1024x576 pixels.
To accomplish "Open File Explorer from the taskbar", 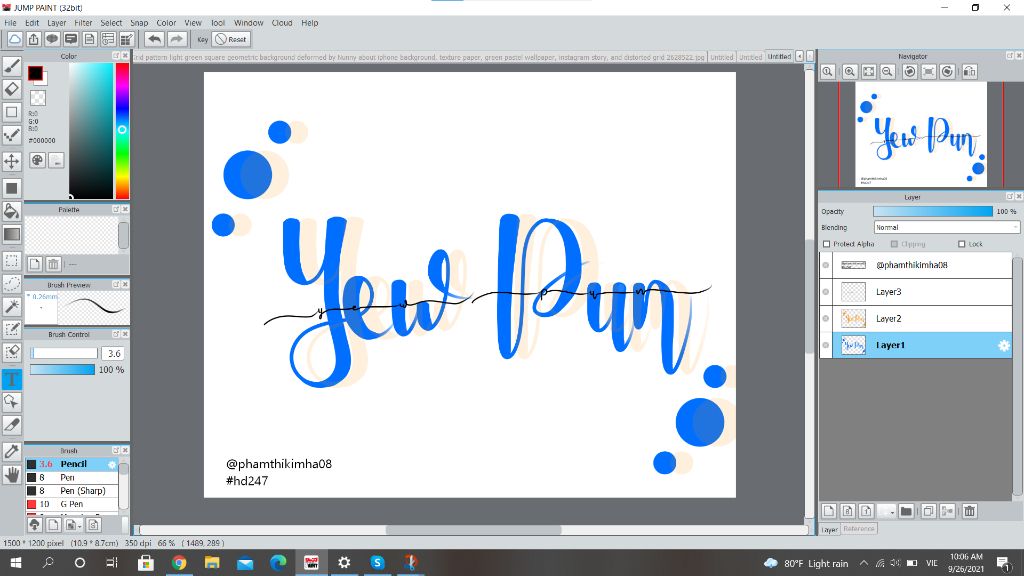I will (212, 562).
